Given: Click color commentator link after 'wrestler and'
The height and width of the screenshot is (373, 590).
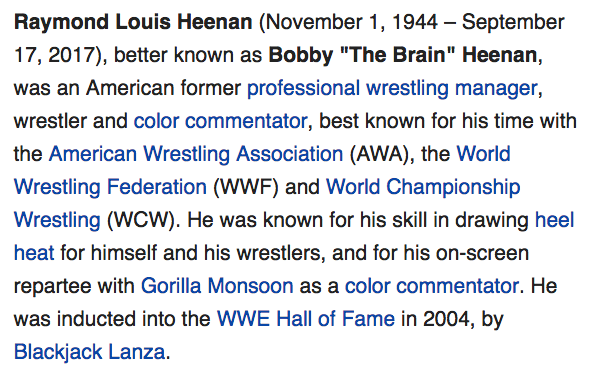Looking at the screenshot, I should point(220,121).
